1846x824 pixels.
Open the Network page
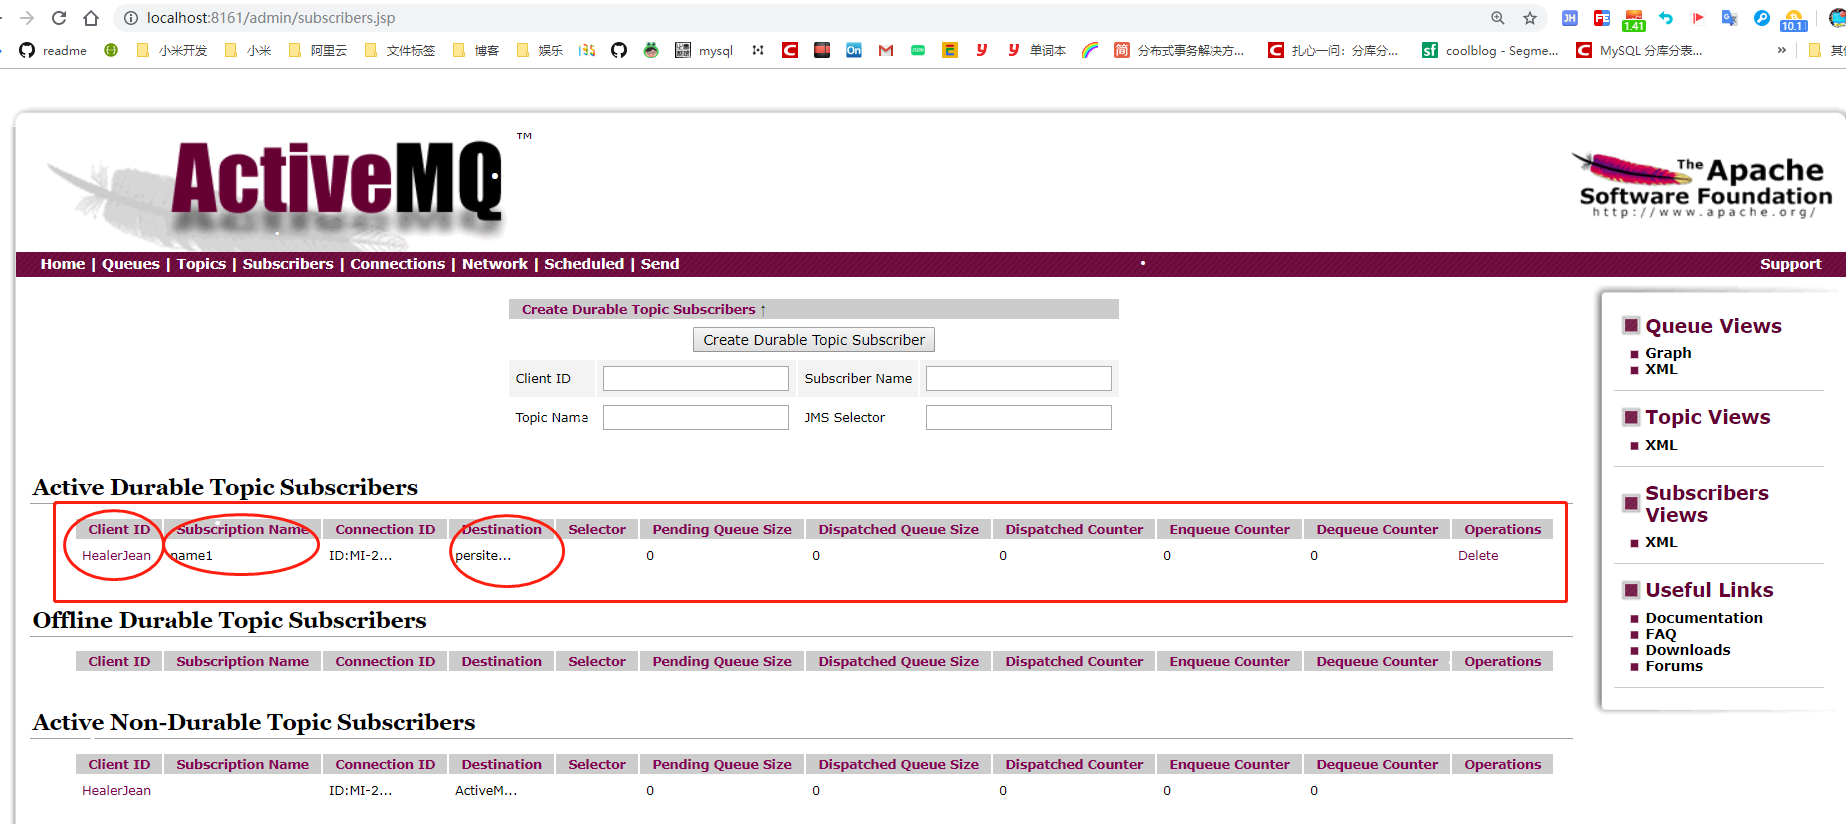tap(495, 264)
